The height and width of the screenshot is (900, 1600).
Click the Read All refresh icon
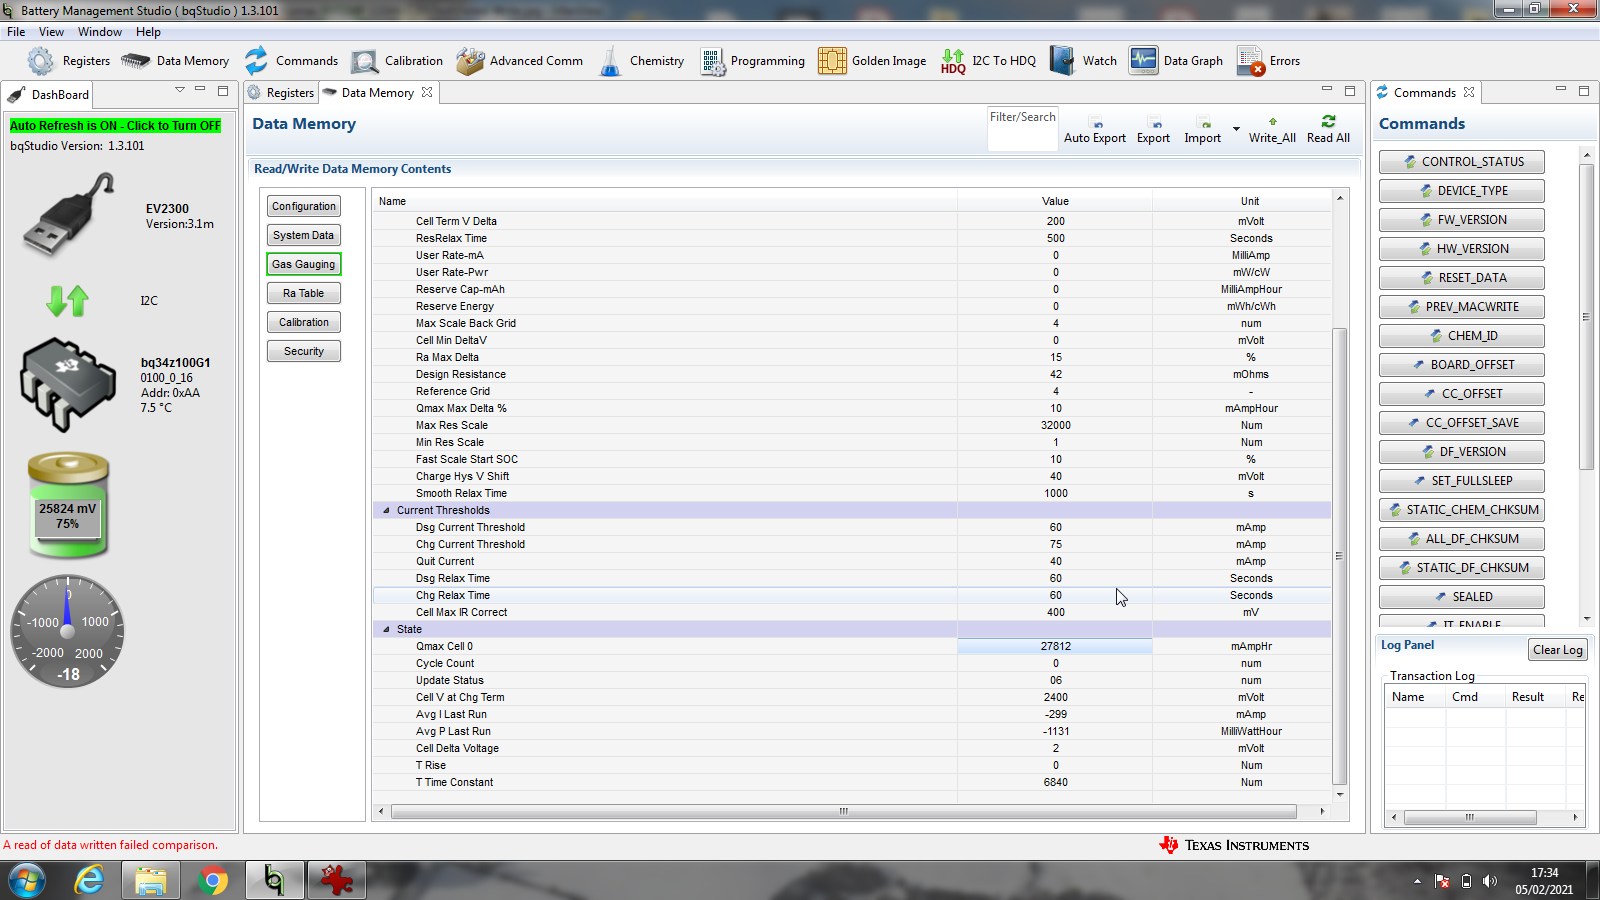click(x=1328, y=121)
